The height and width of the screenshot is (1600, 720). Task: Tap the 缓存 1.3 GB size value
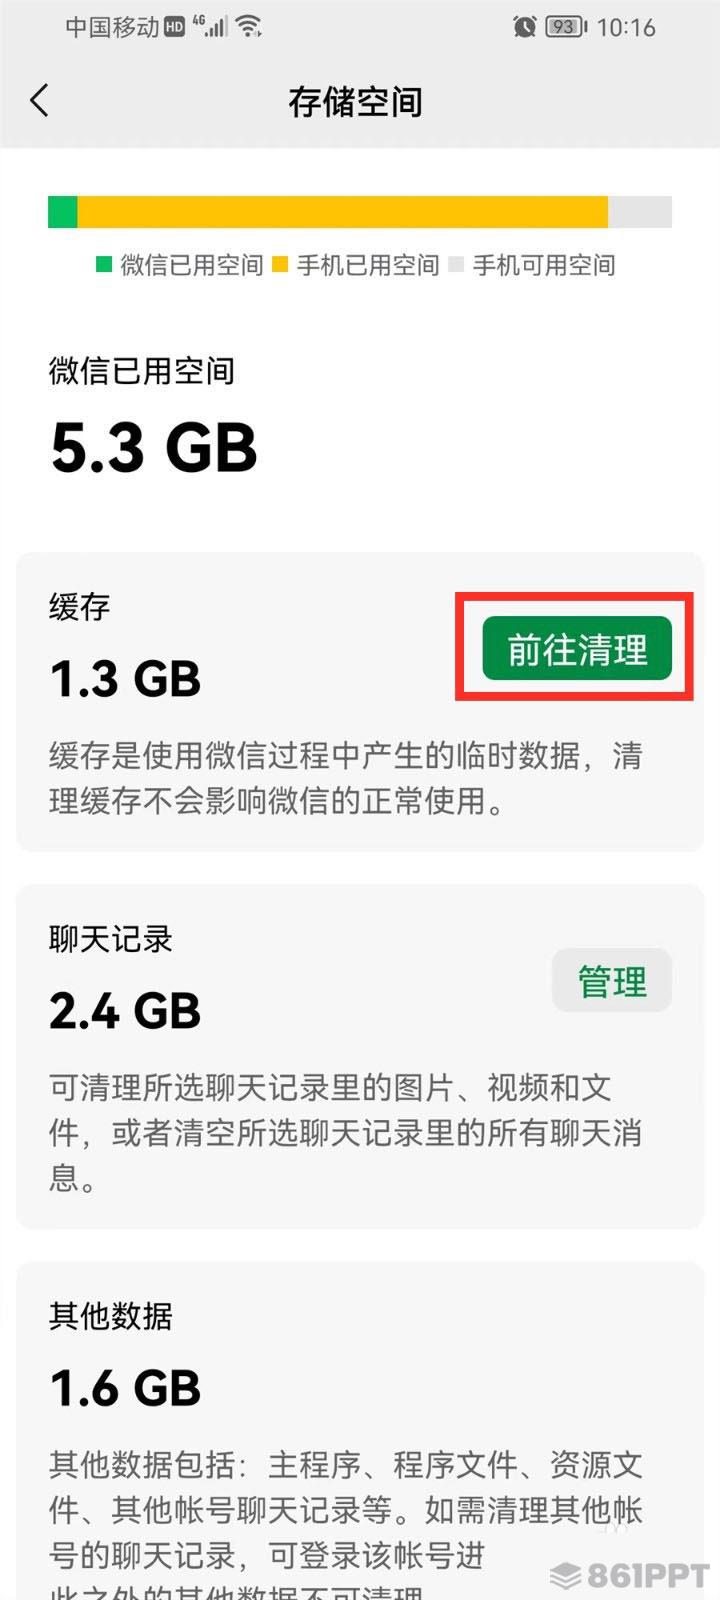[x=125, y=679]
